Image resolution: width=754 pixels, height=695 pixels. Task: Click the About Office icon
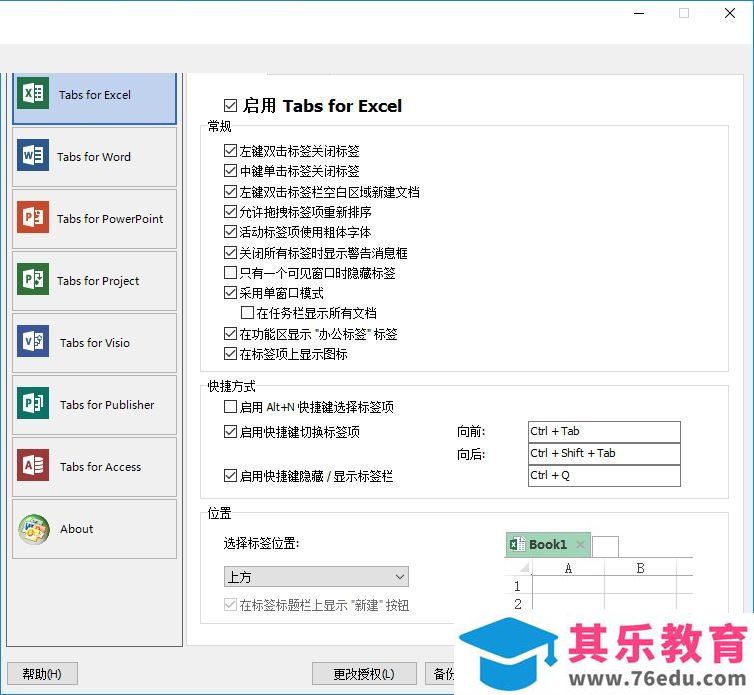pos(34,529)
